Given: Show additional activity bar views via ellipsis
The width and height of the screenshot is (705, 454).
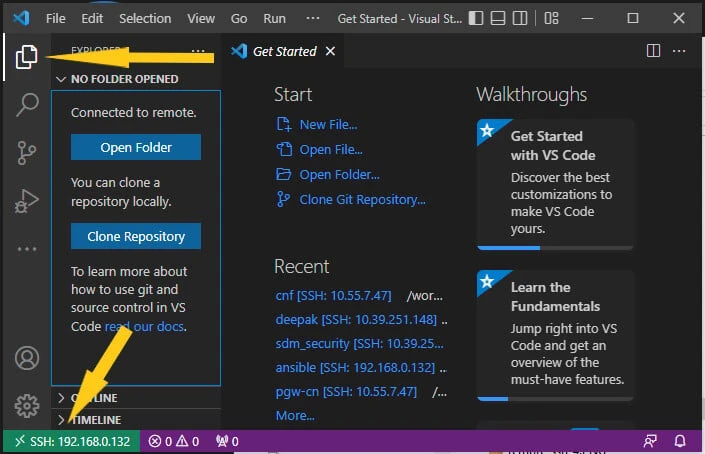Looking at the screenshot, I should 27,248.
